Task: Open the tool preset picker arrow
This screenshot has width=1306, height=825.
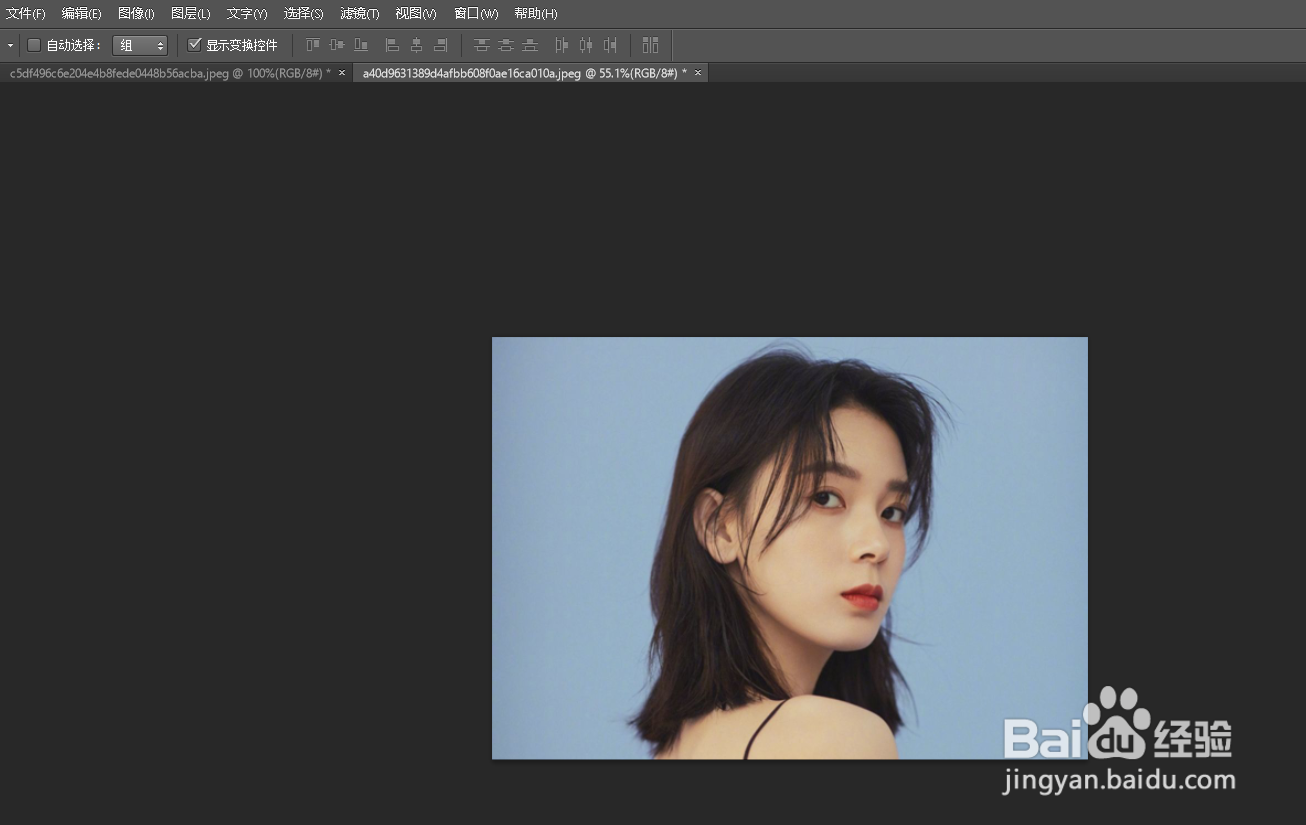Action: (x=10, y=45)
